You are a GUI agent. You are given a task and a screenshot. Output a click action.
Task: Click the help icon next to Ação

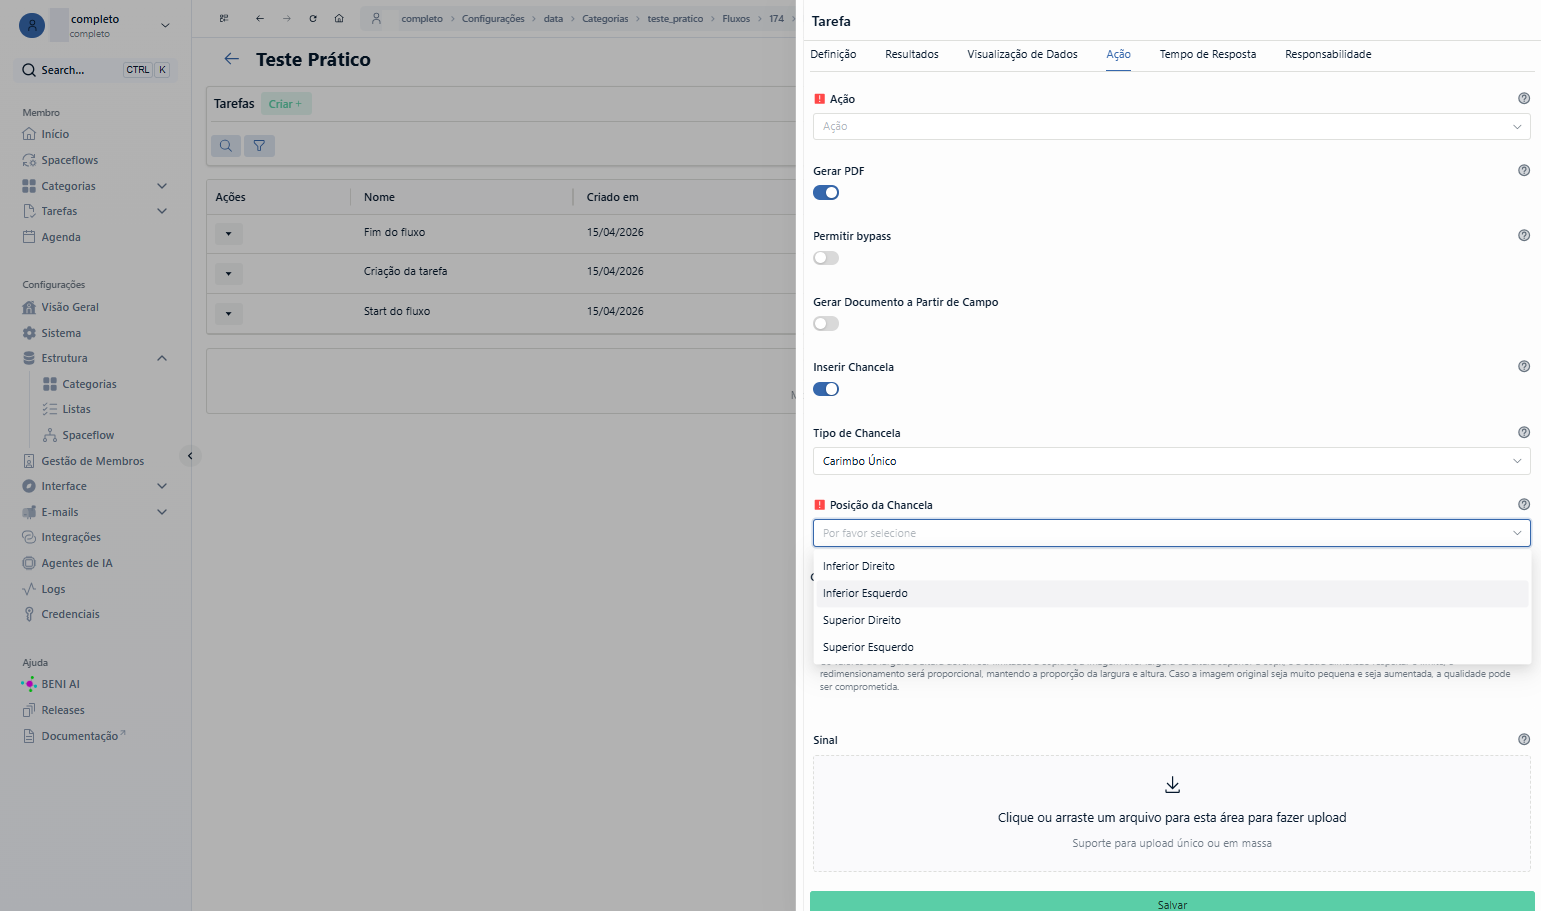tap(1524, 98)
